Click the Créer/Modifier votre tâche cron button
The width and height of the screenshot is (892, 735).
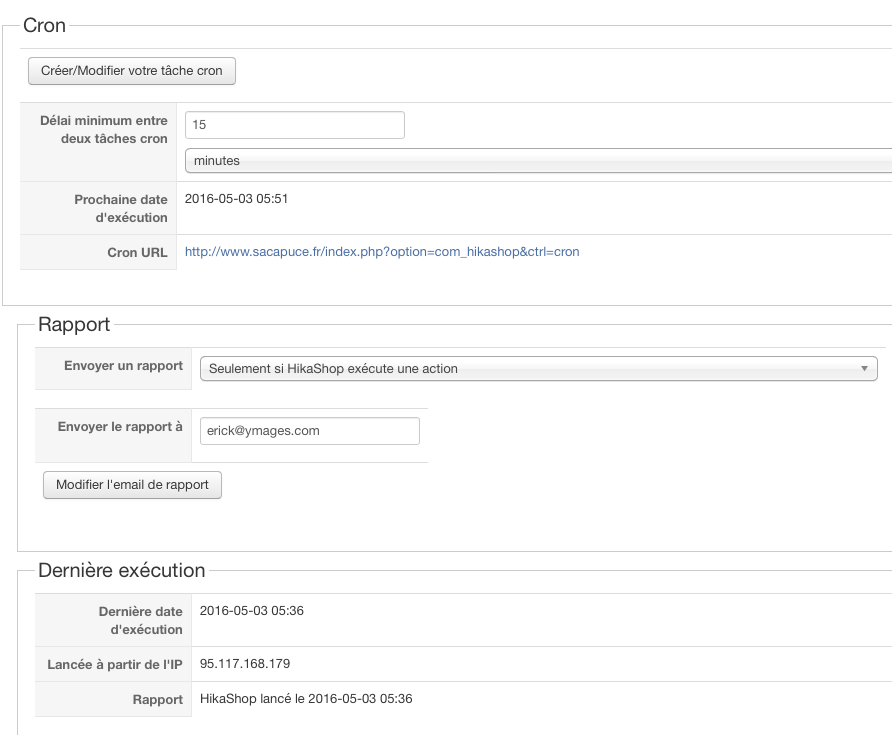131,72
